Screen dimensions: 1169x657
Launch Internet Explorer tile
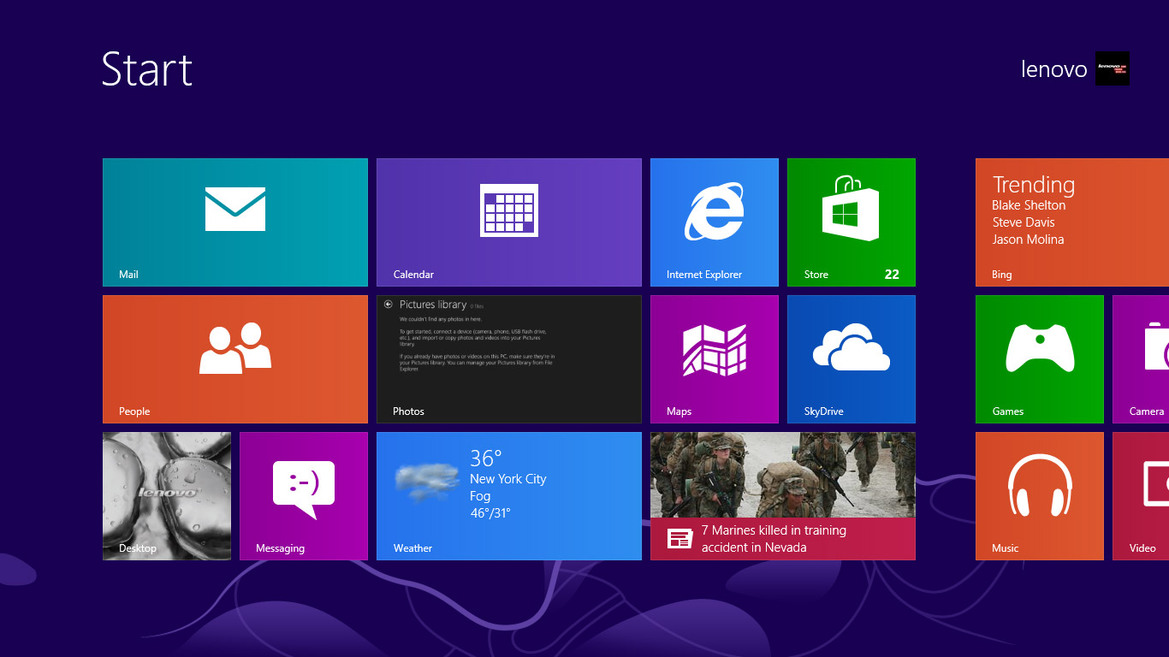click(x=714, y=222)
